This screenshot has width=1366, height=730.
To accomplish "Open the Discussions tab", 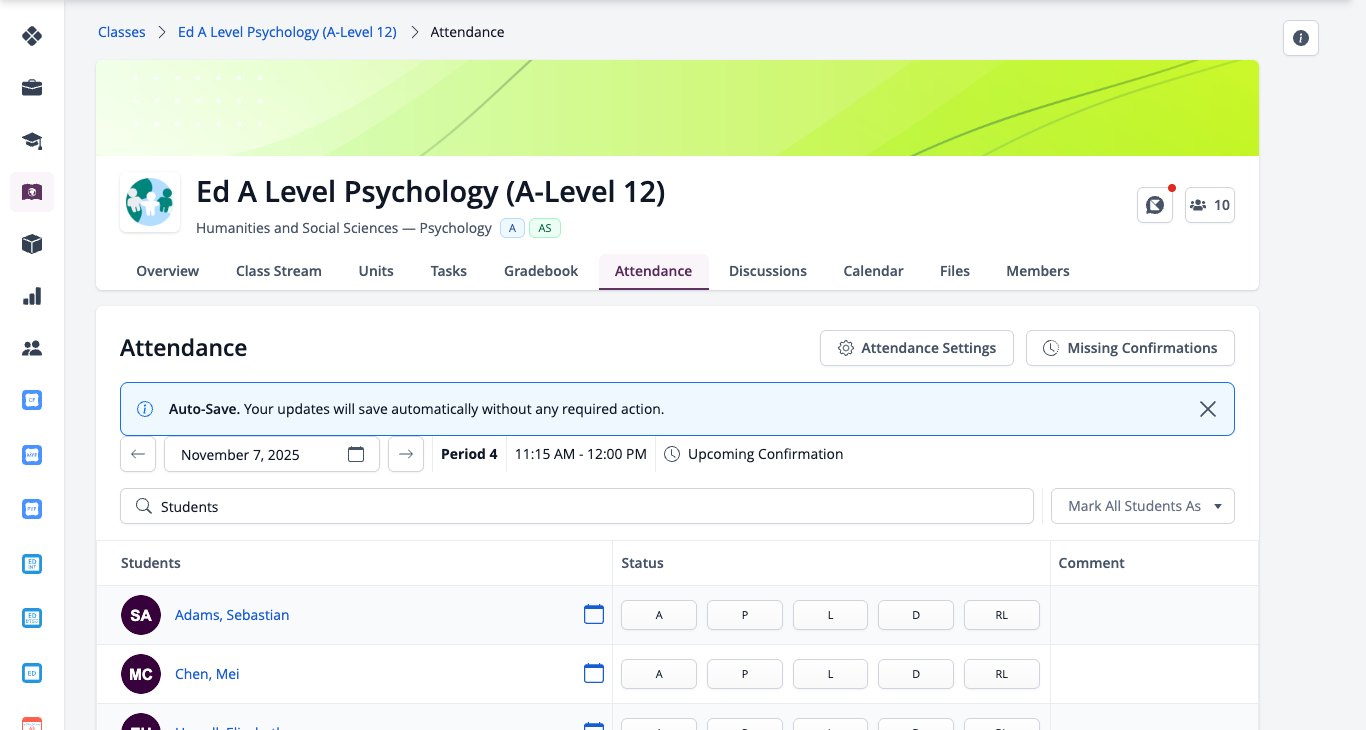I will click(x=768, y=271).
